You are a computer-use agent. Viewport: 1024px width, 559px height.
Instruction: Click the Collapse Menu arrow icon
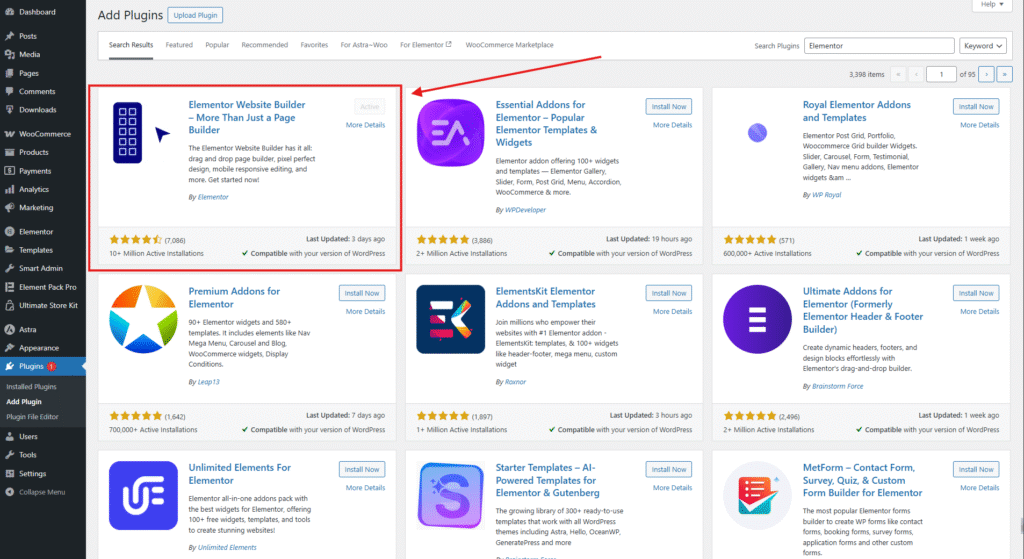pos(9,492)
